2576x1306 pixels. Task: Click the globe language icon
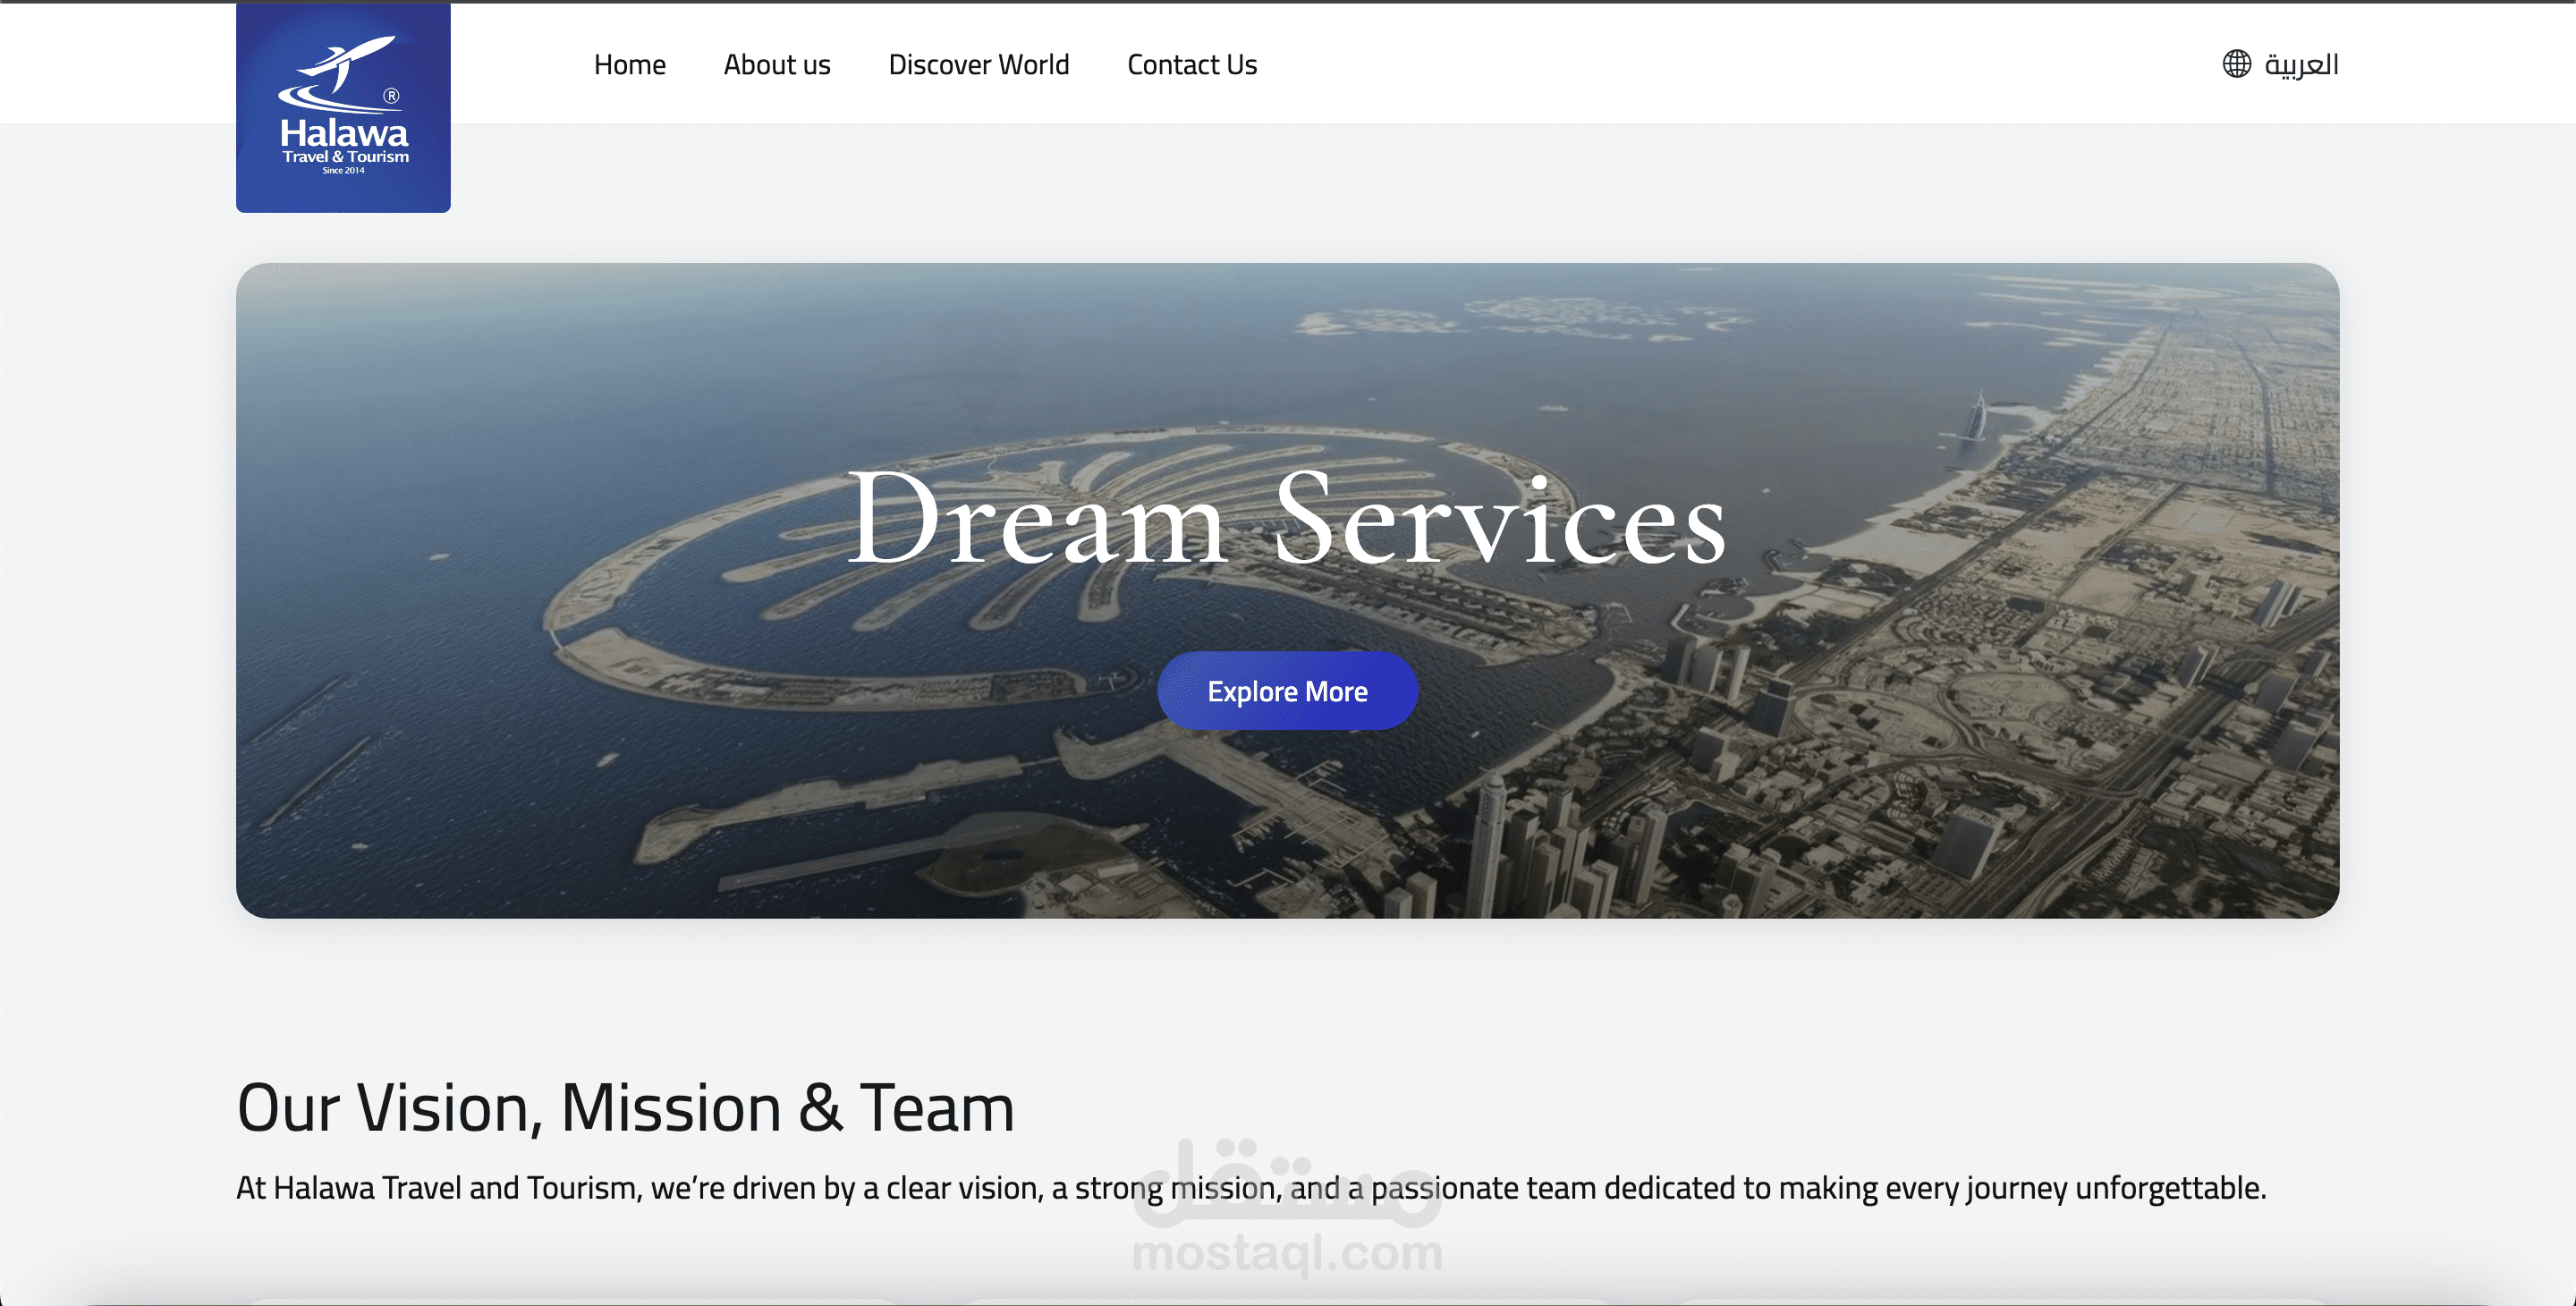(2236, 64)
